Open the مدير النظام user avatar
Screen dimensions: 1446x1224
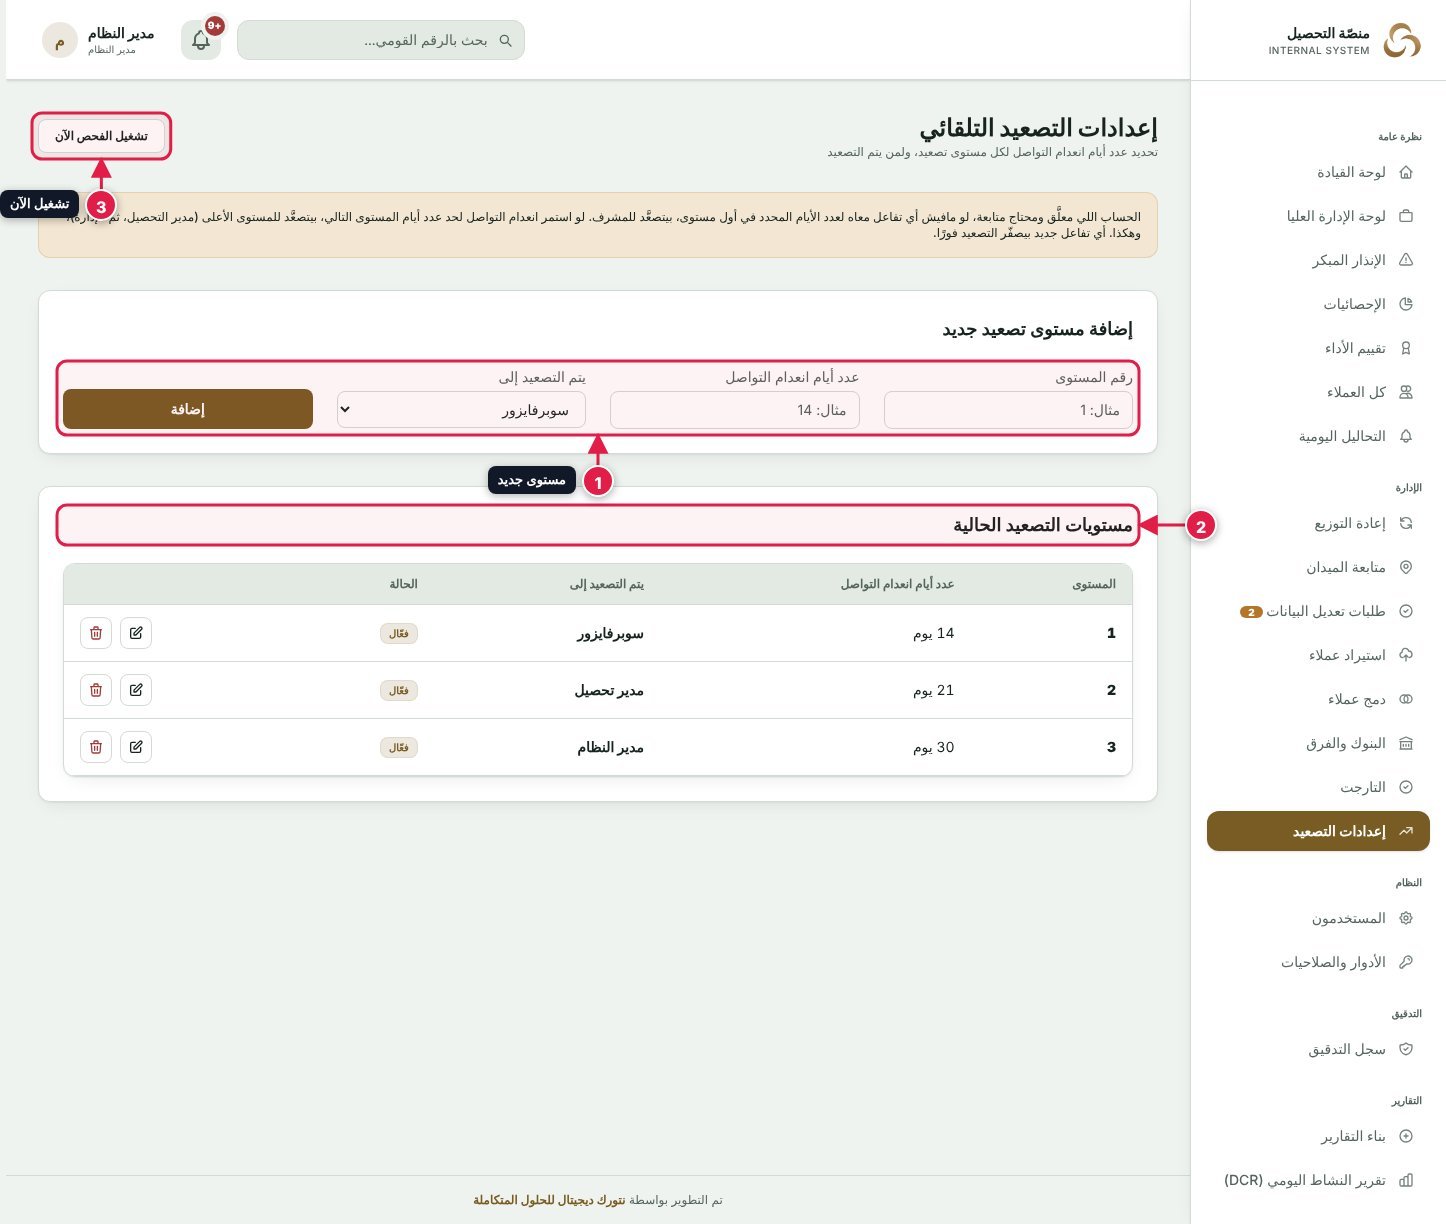tap(60, 40)
